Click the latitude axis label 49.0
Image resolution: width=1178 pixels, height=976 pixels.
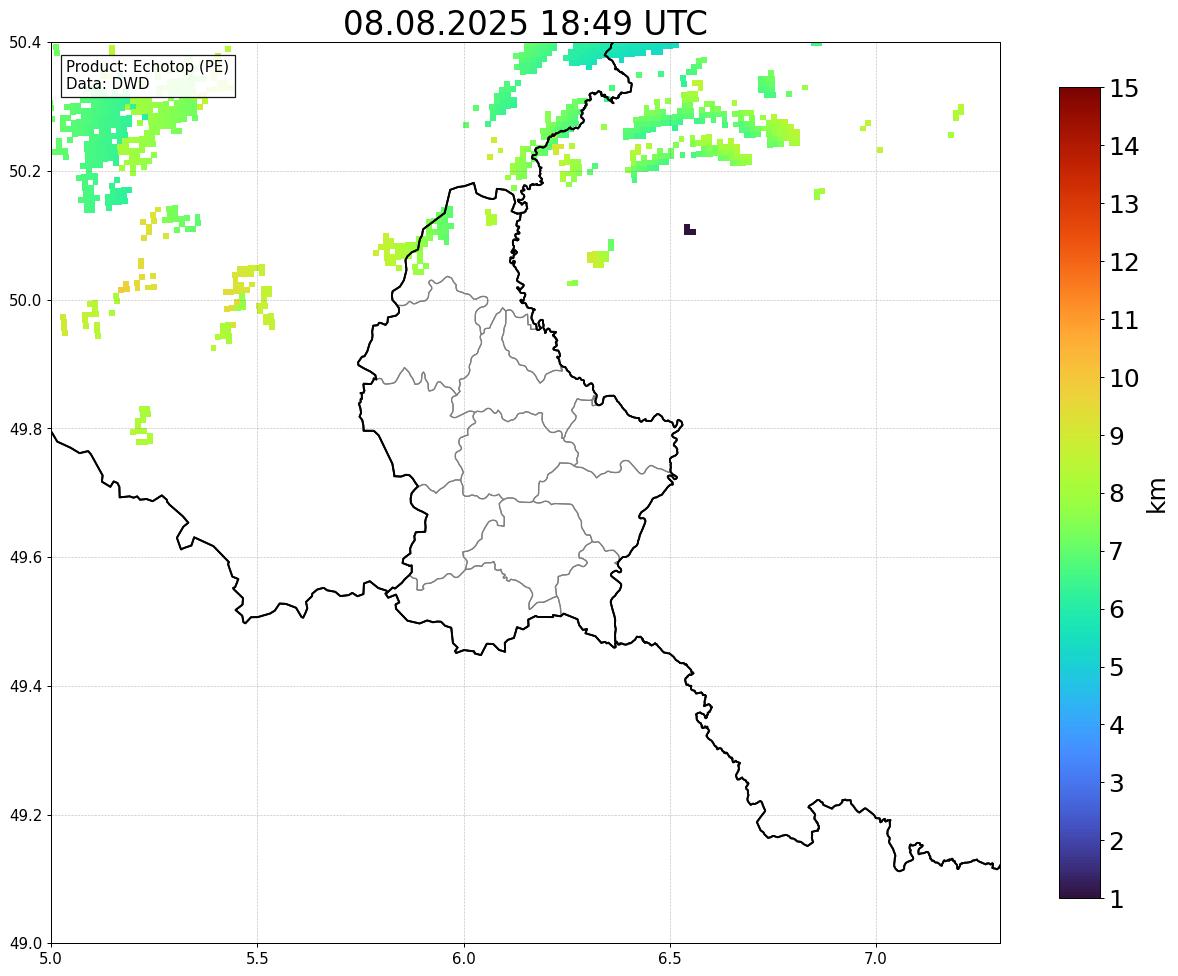pos(24,944)
